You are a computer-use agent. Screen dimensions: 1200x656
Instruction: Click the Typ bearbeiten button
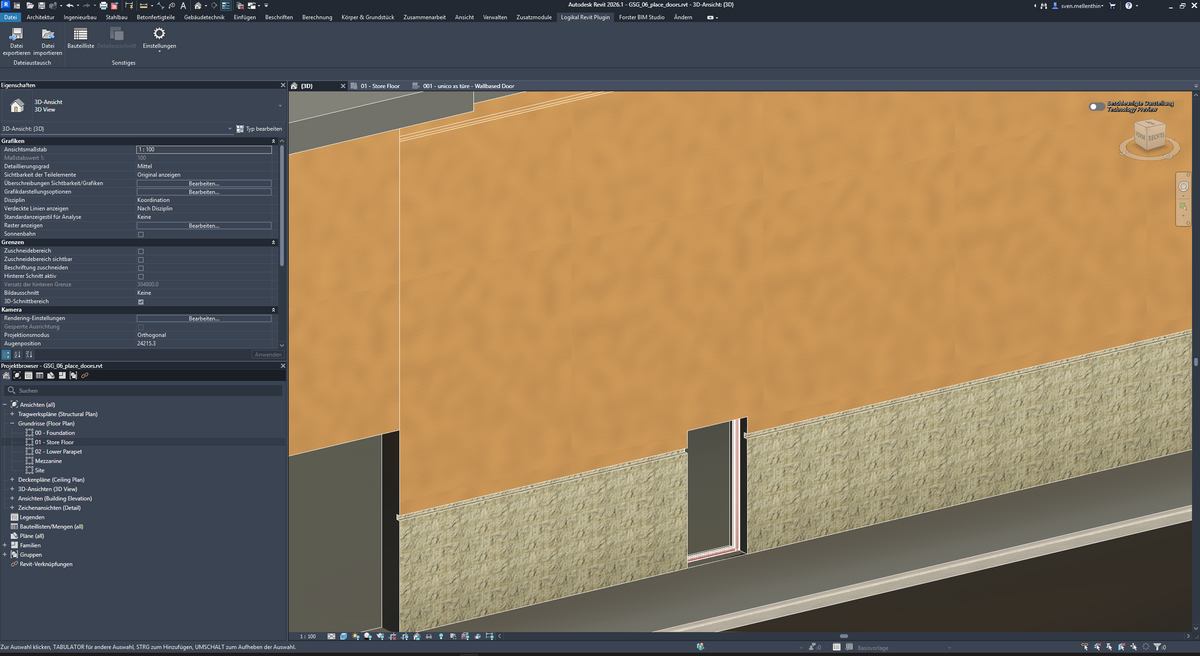261,128
